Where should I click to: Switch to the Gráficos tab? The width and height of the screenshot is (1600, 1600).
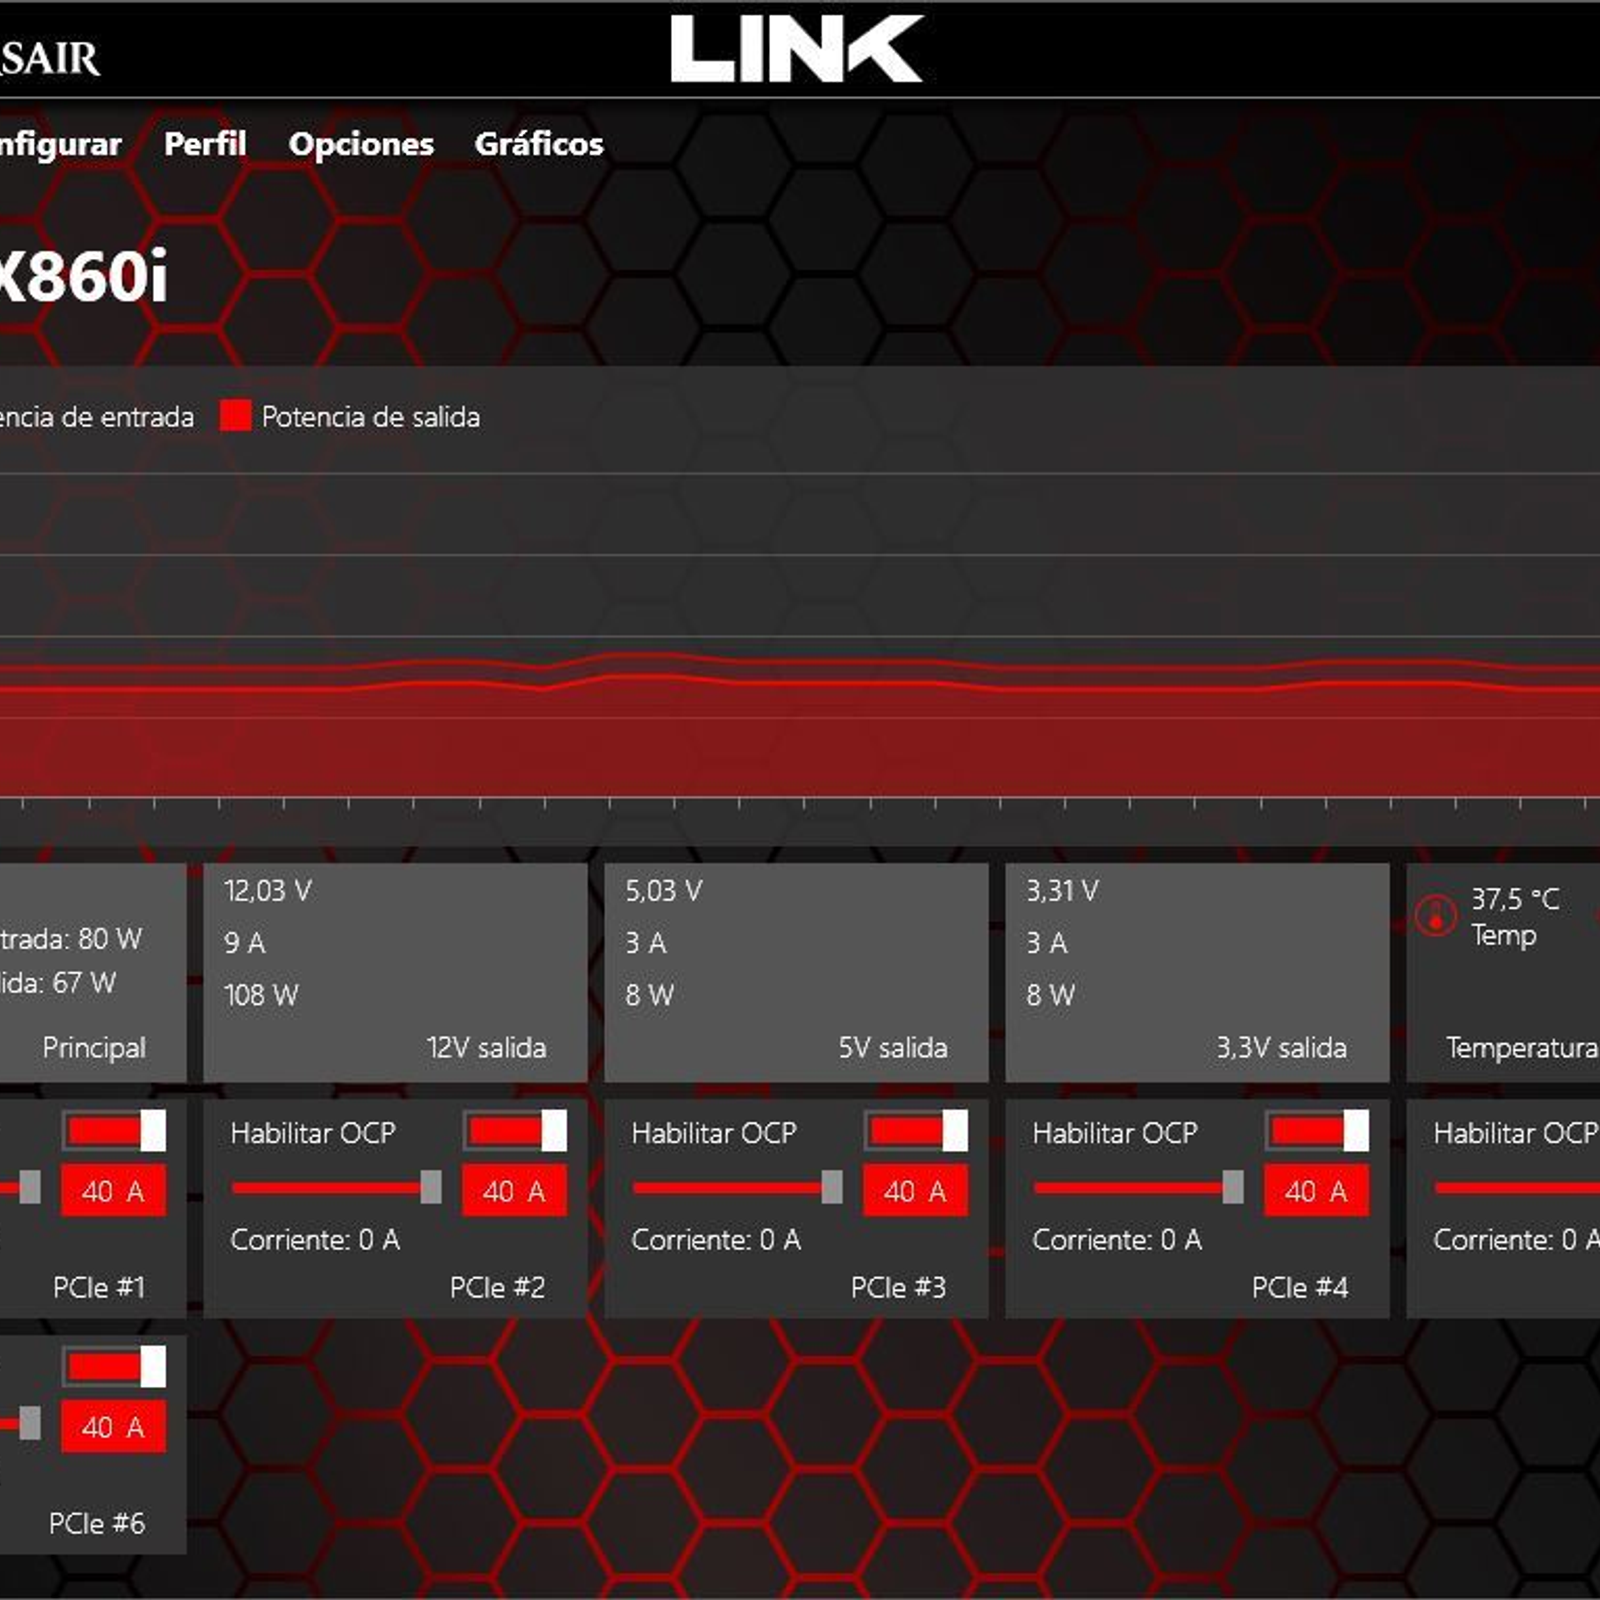[x=539, y=144]
